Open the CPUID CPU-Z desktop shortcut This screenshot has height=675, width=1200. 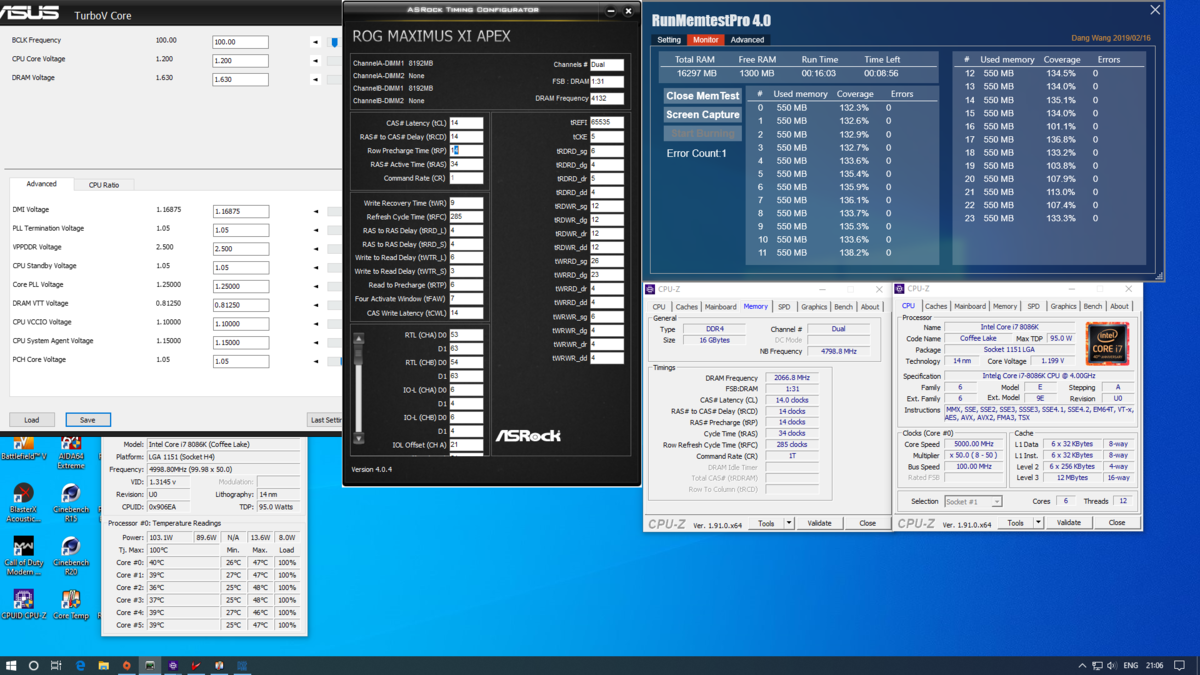(x=23, y=604)
